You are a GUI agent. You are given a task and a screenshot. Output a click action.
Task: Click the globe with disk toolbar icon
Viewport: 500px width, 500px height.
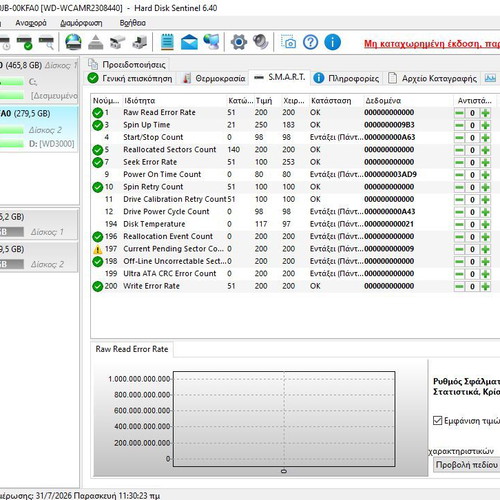[x=73, y=43]
